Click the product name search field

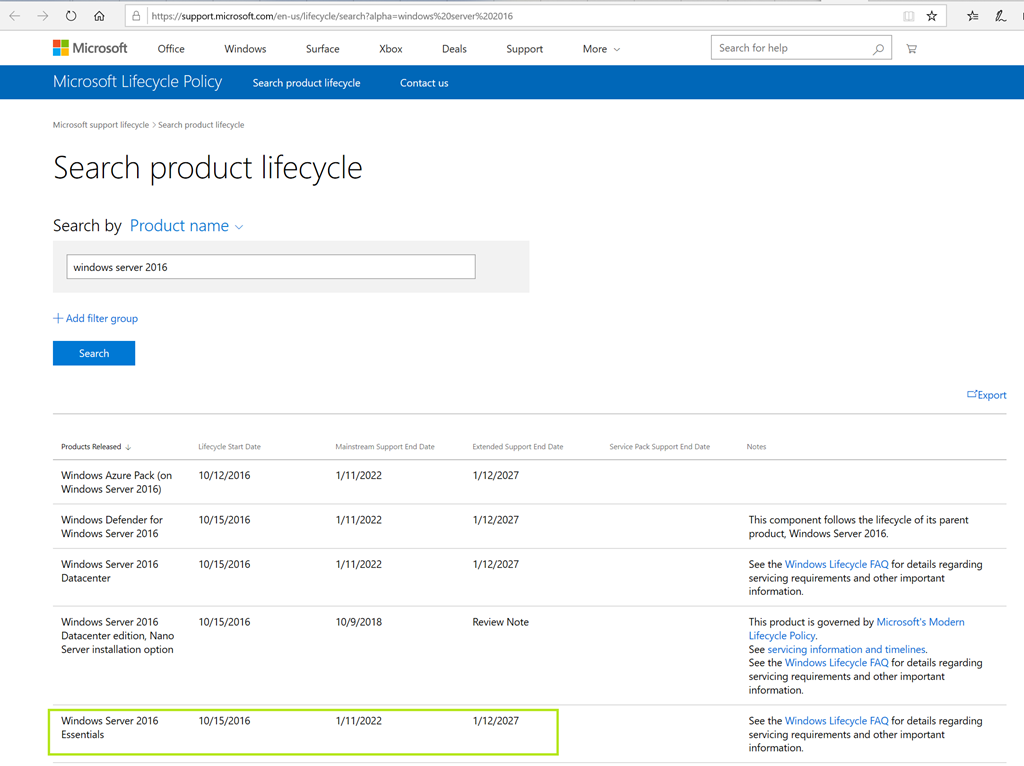click(x=271, y=267)
